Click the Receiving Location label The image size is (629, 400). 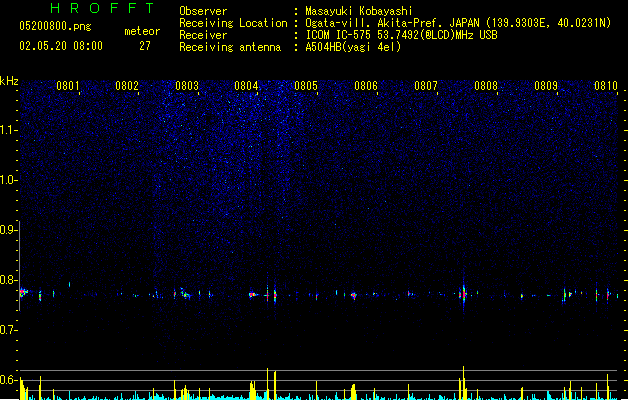tap(233, 23)
